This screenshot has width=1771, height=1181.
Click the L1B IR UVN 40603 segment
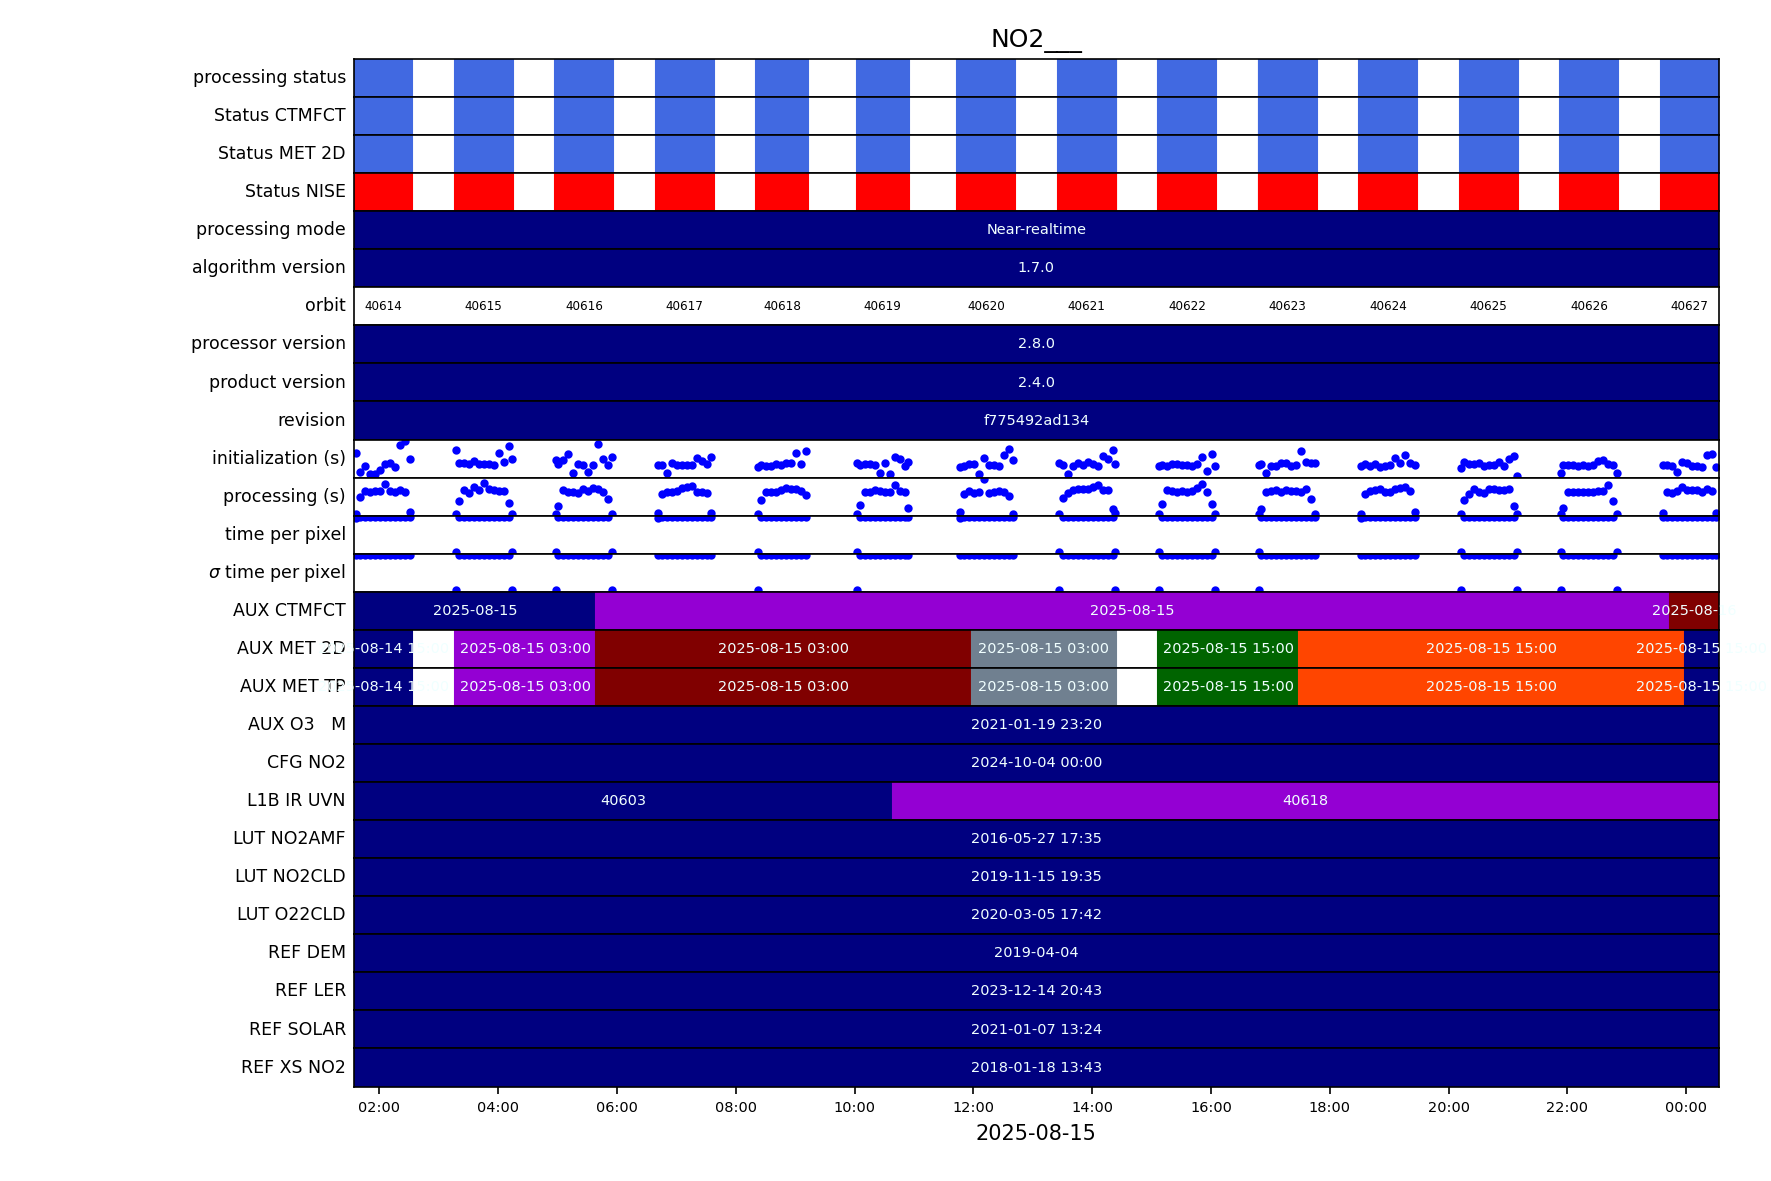[622, 801]
